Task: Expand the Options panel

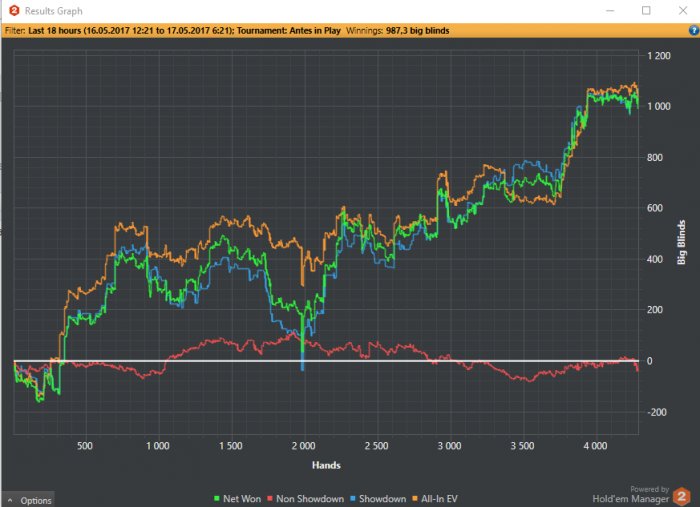Action: (x=30, y=500)
